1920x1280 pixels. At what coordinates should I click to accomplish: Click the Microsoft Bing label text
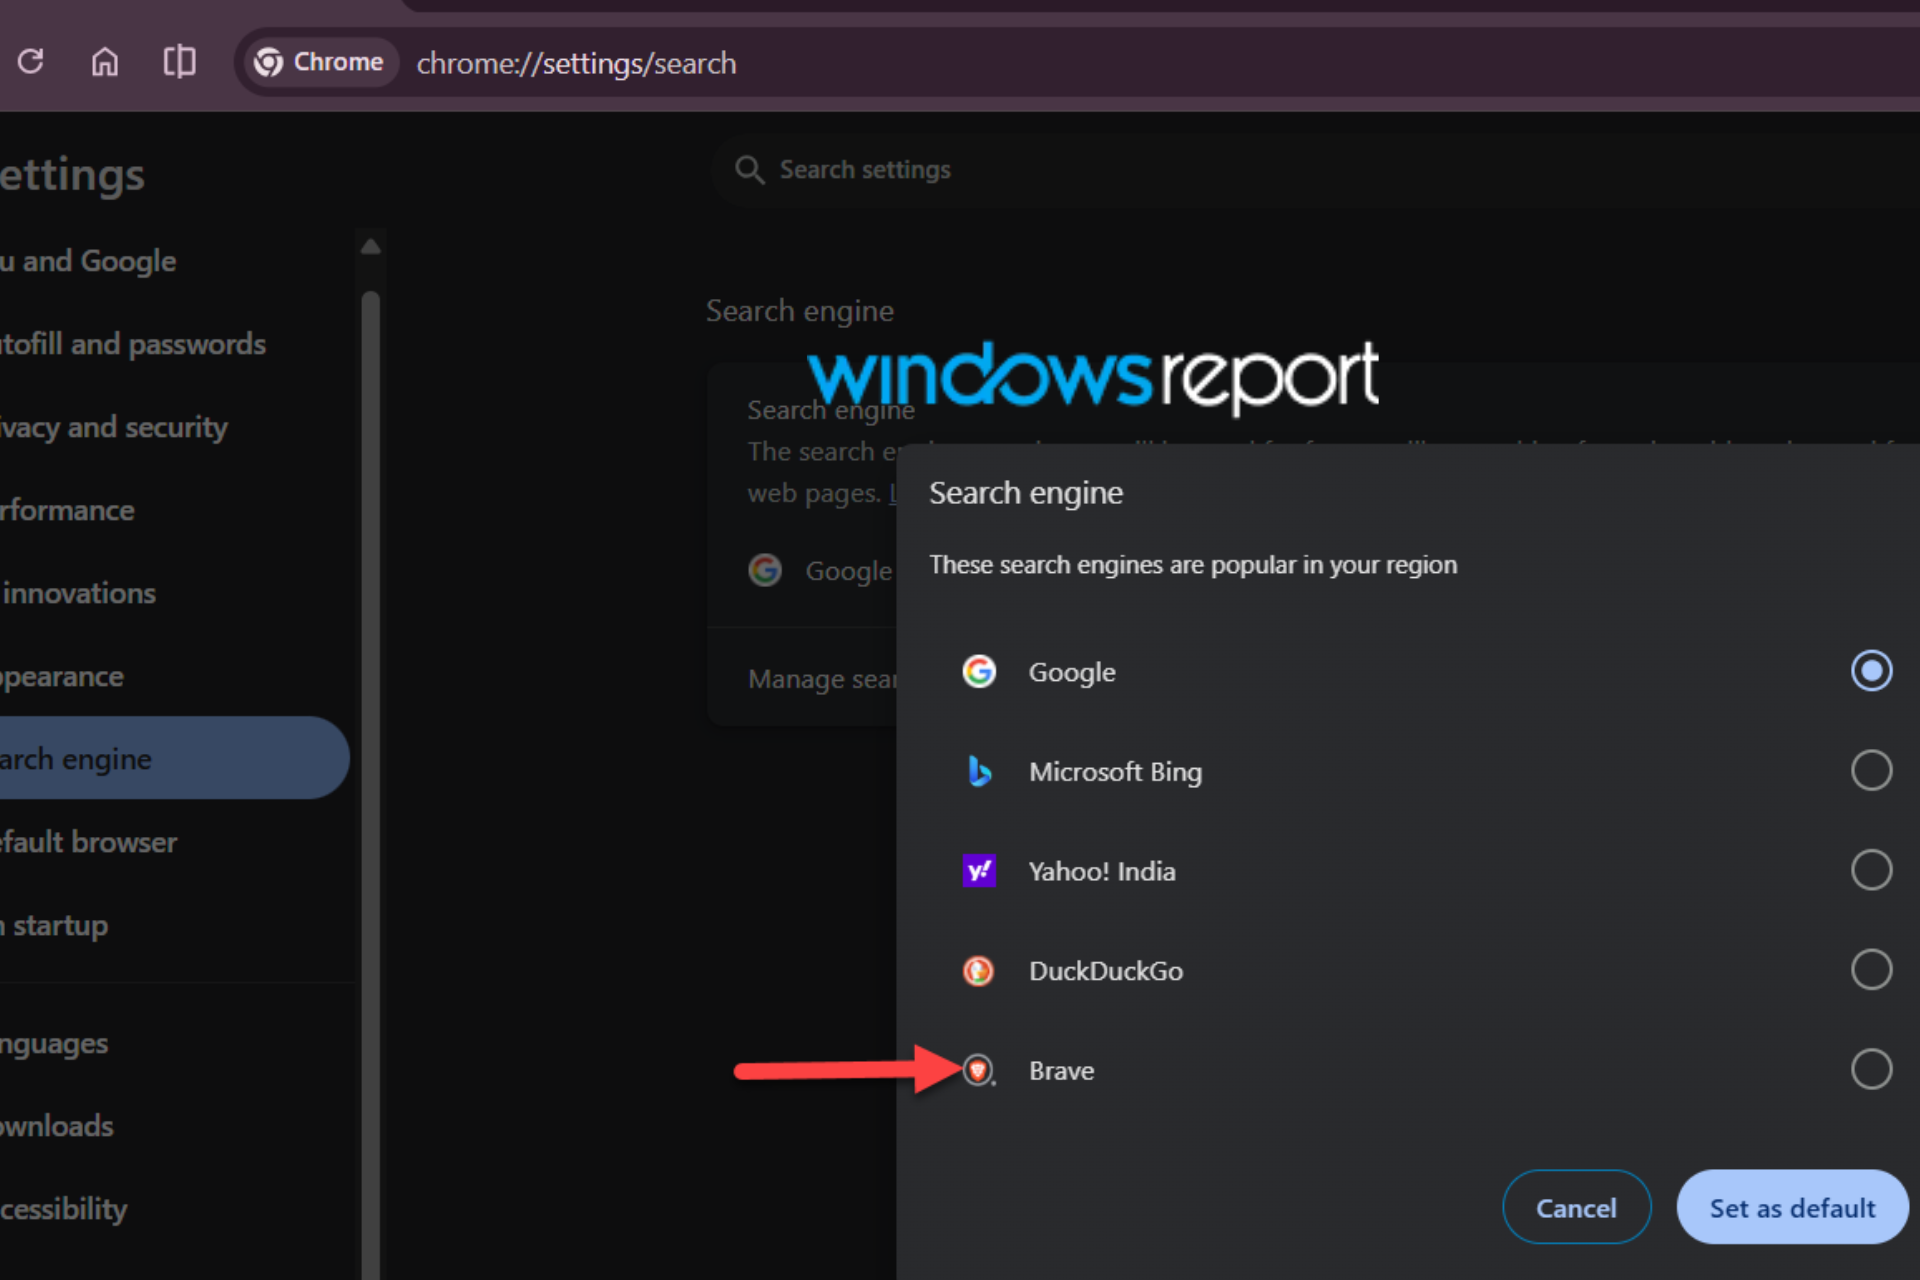(x=1115, y=772)
